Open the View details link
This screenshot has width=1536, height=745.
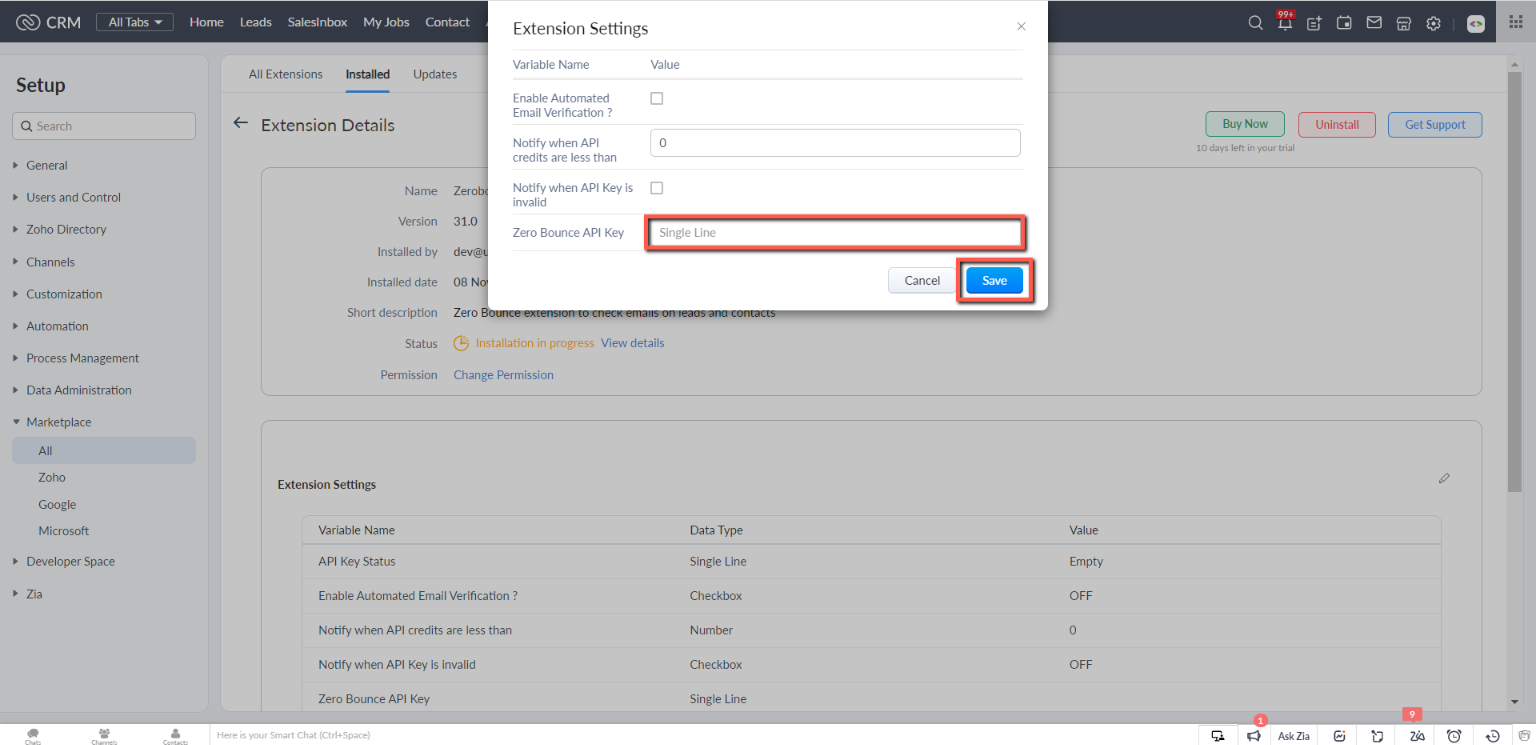632,343
